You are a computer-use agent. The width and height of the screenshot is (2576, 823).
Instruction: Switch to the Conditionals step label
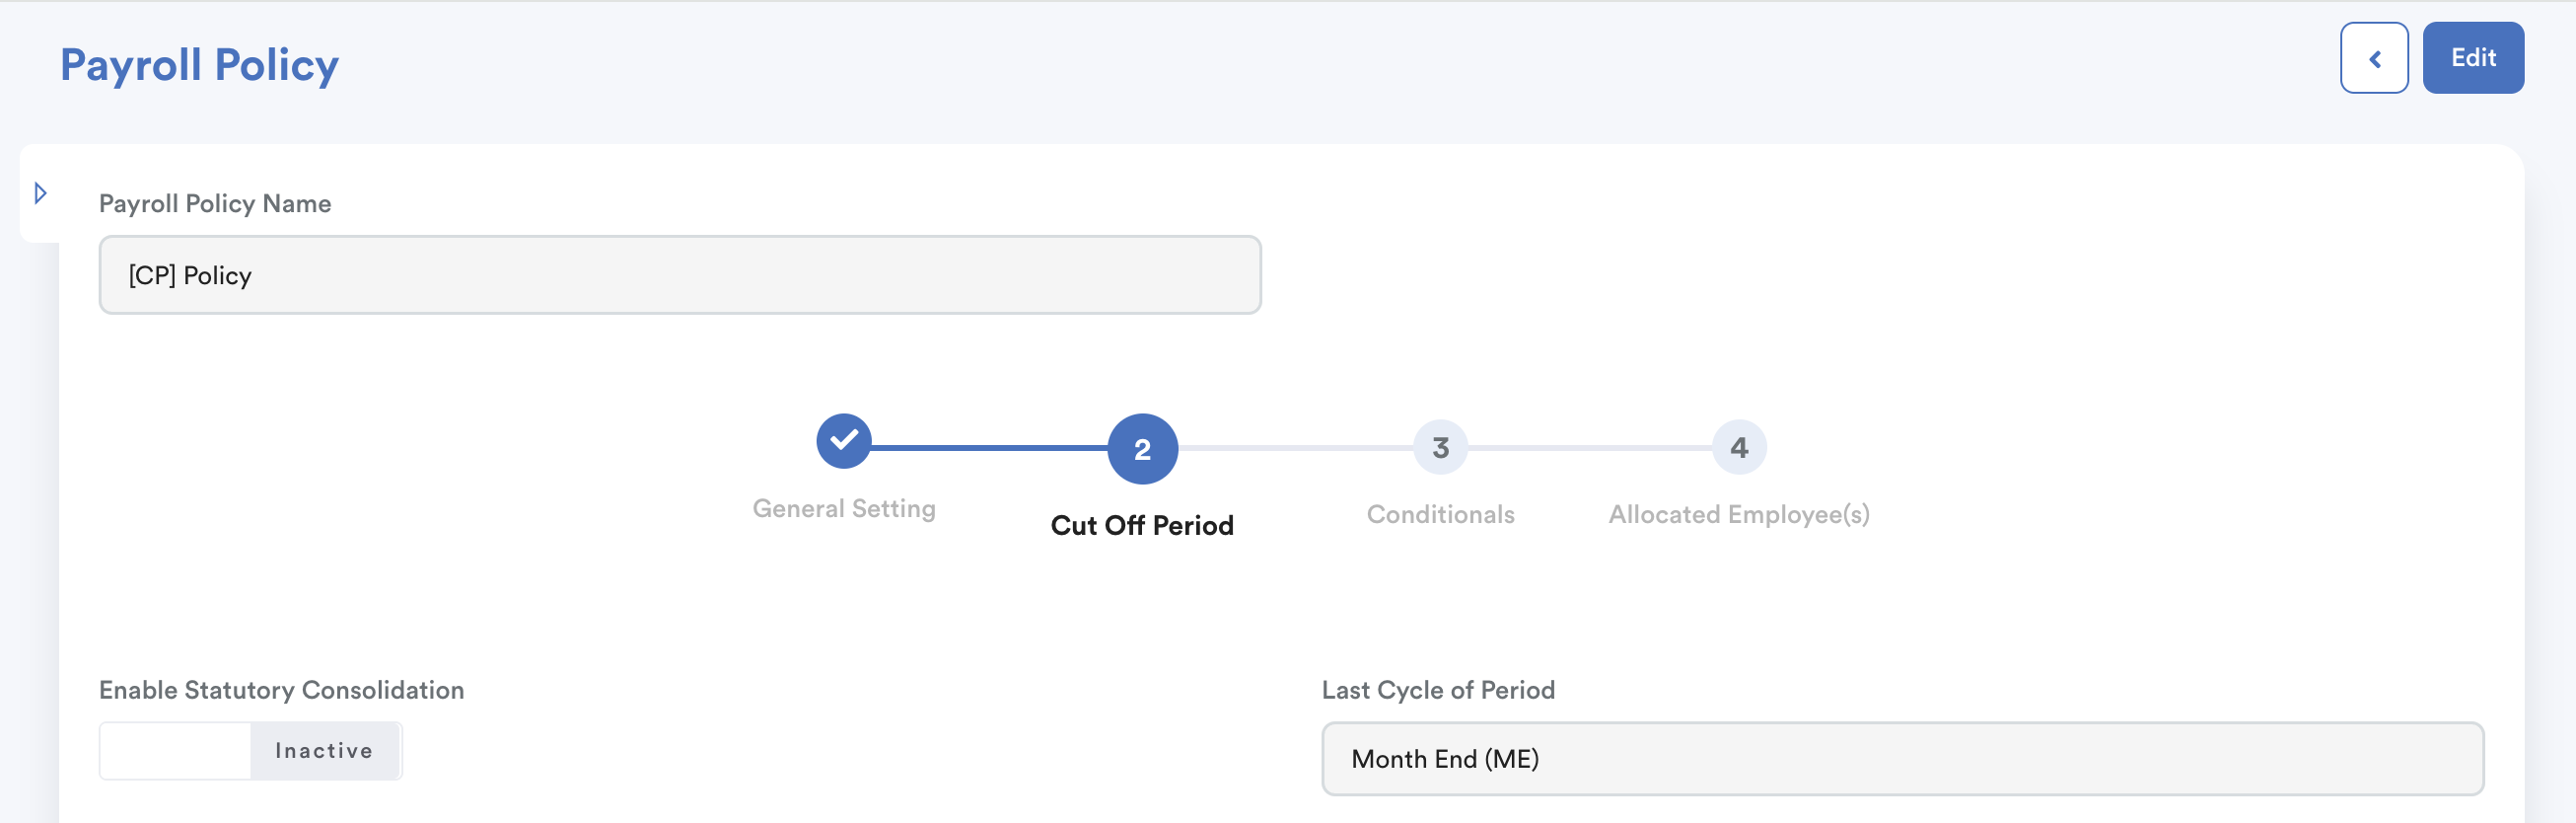(x=1439, y=514)
